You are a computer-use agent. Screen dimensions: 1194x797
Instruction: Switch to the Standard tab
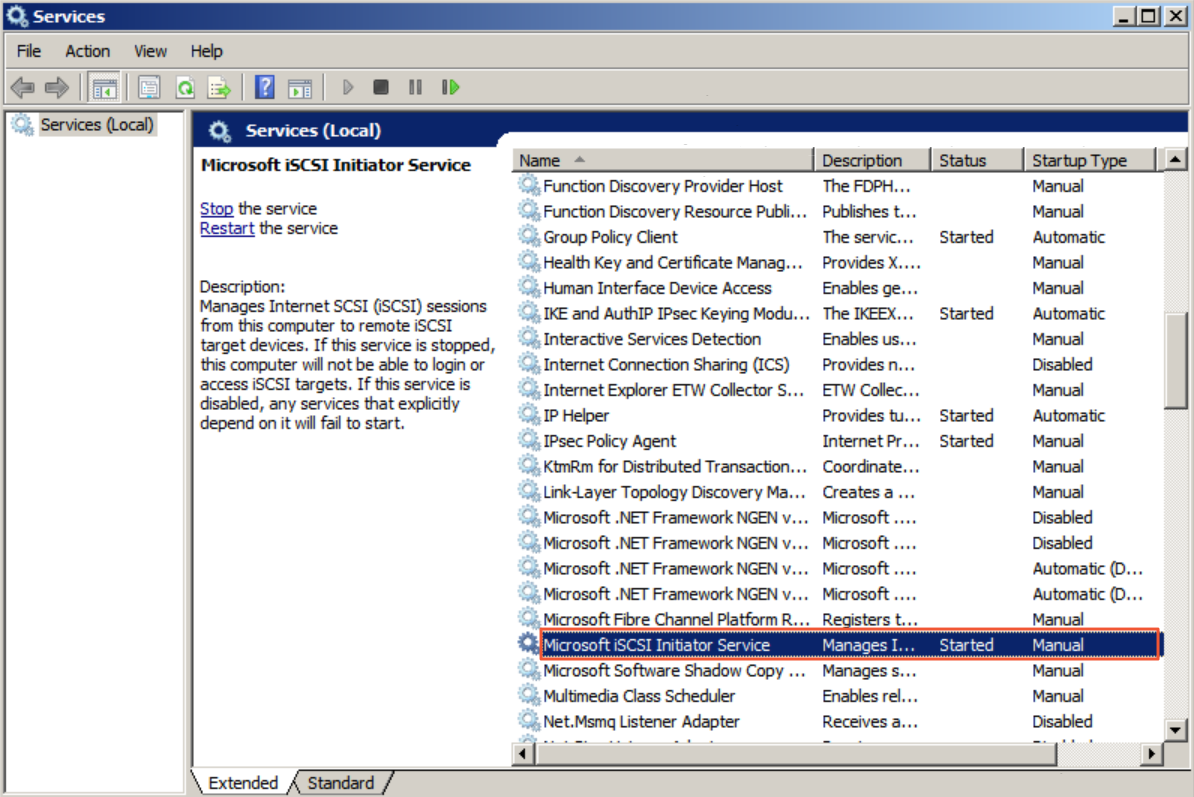click(341, 783)
